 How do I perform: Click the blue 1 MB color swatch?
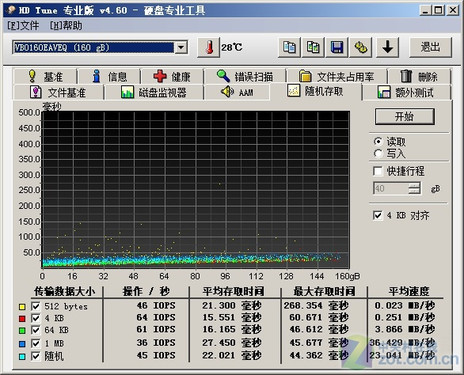[x=22, y=344]
